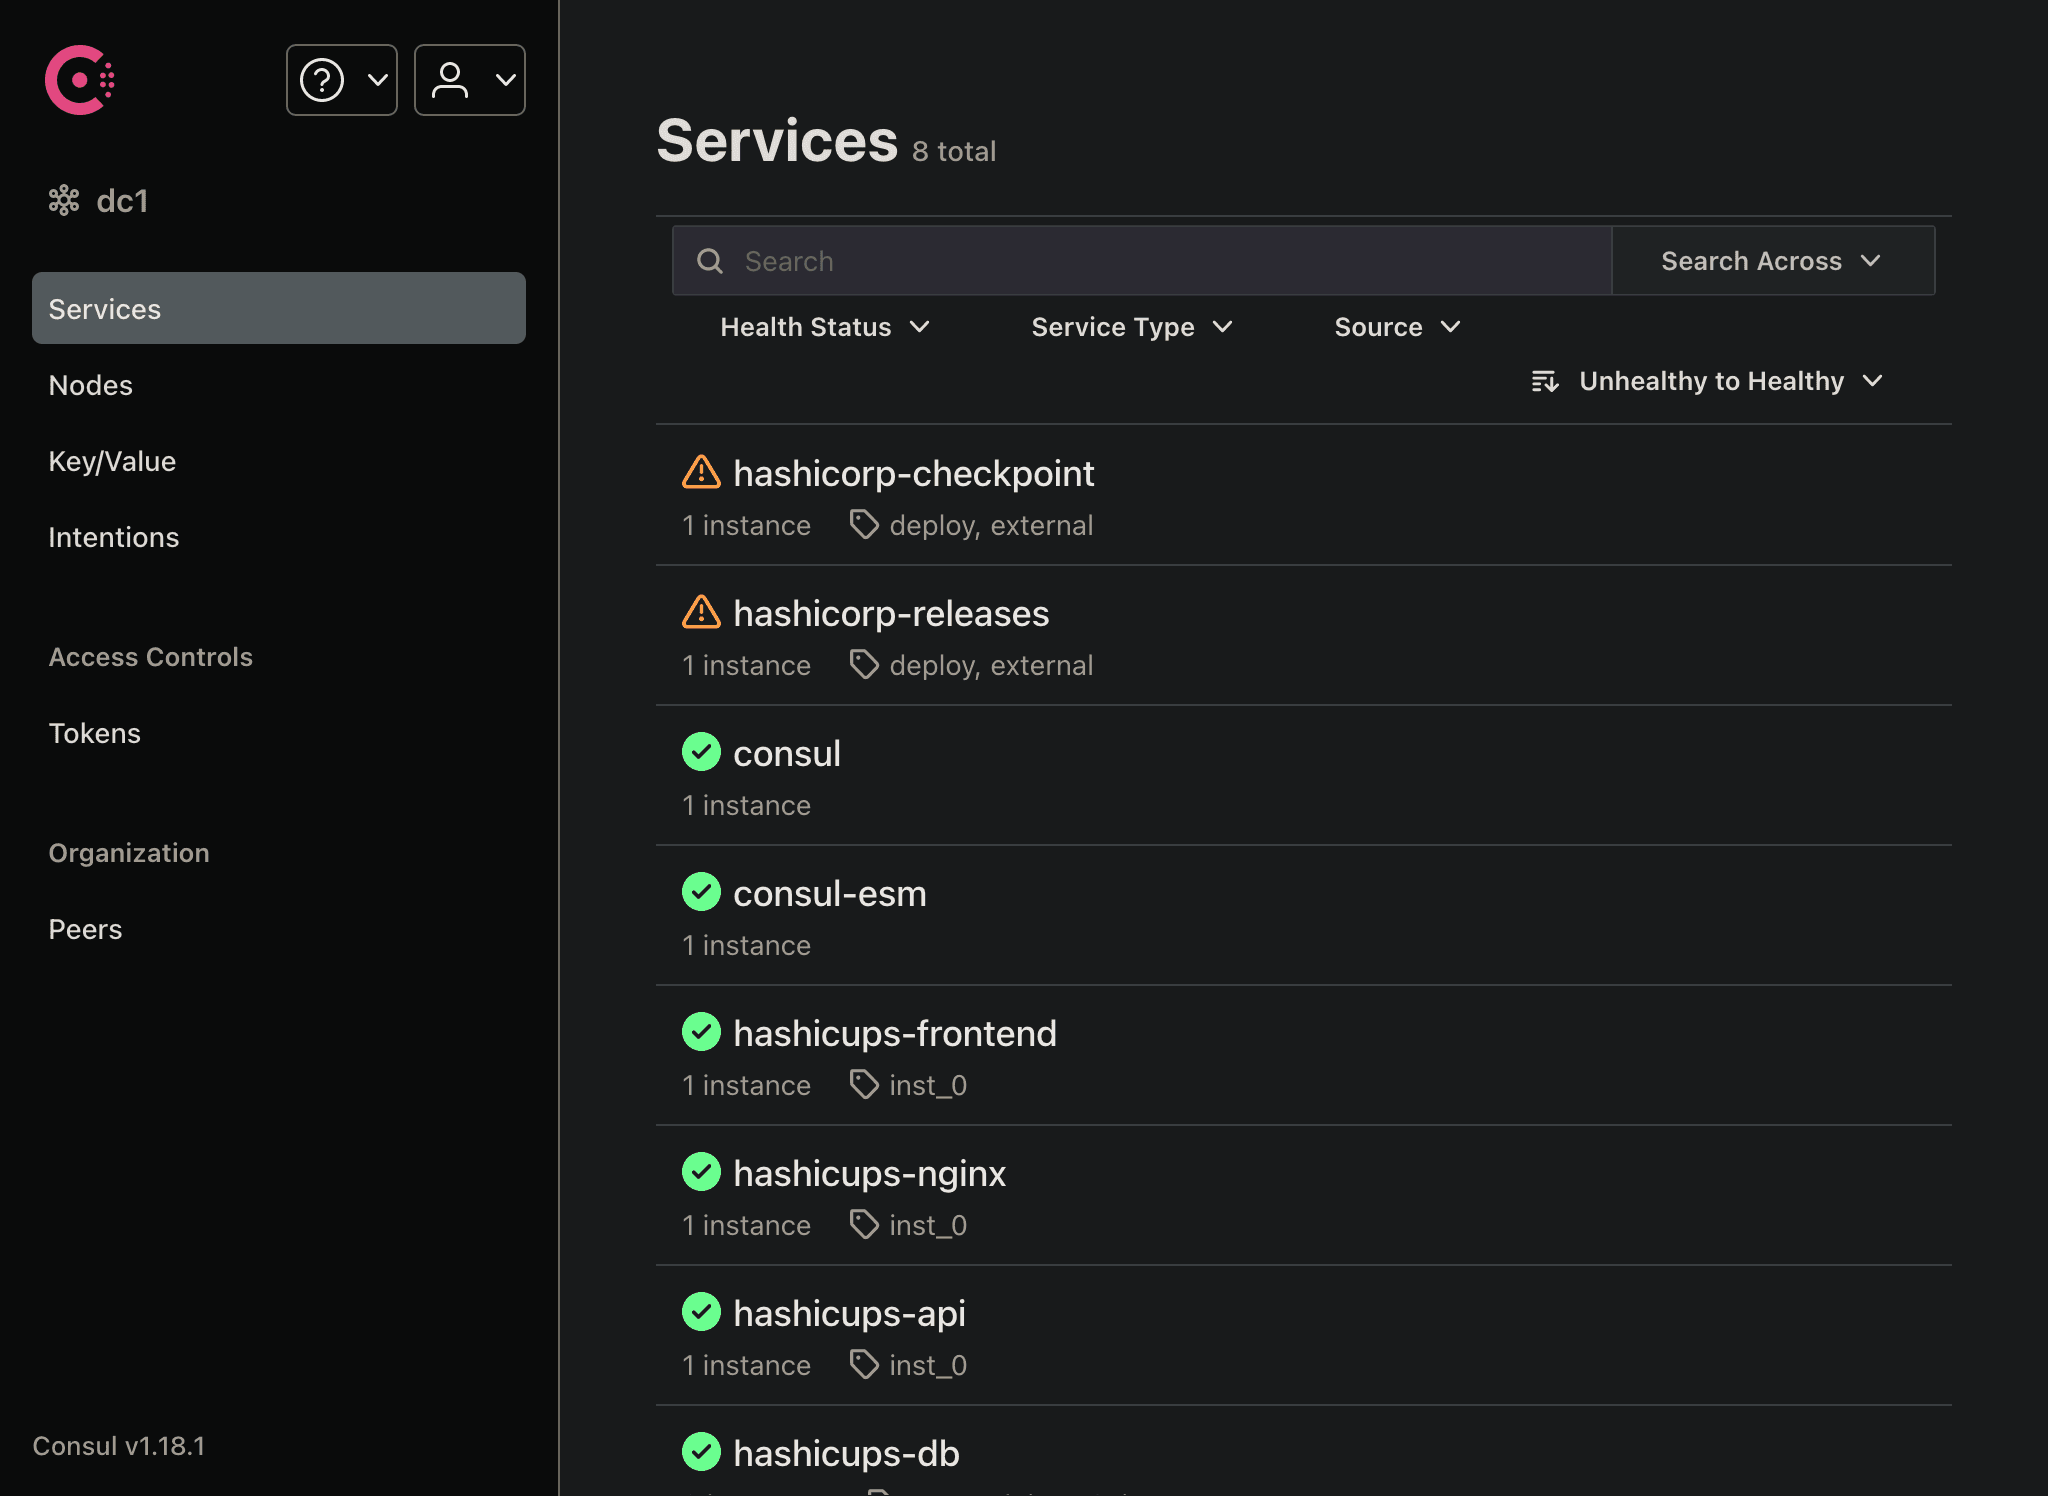Click the green health check icon on hashicups-nginx
Image resolution: width=2048 pixels, height=1496 pixels.
pos(700,1172)
